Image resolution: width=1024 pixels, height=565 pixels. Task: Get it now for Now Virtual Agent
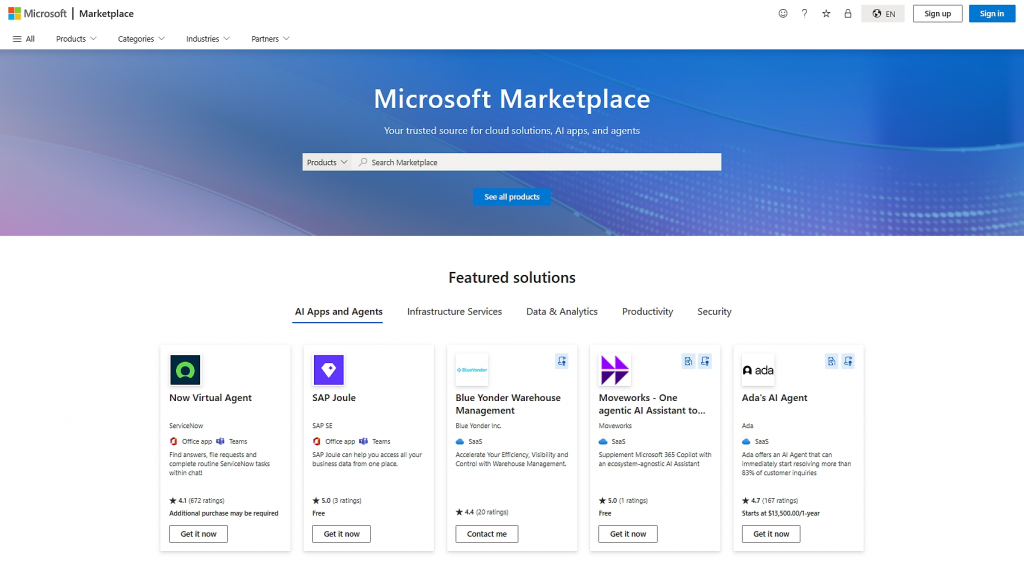pyautogui.click(x=199, y=534)
